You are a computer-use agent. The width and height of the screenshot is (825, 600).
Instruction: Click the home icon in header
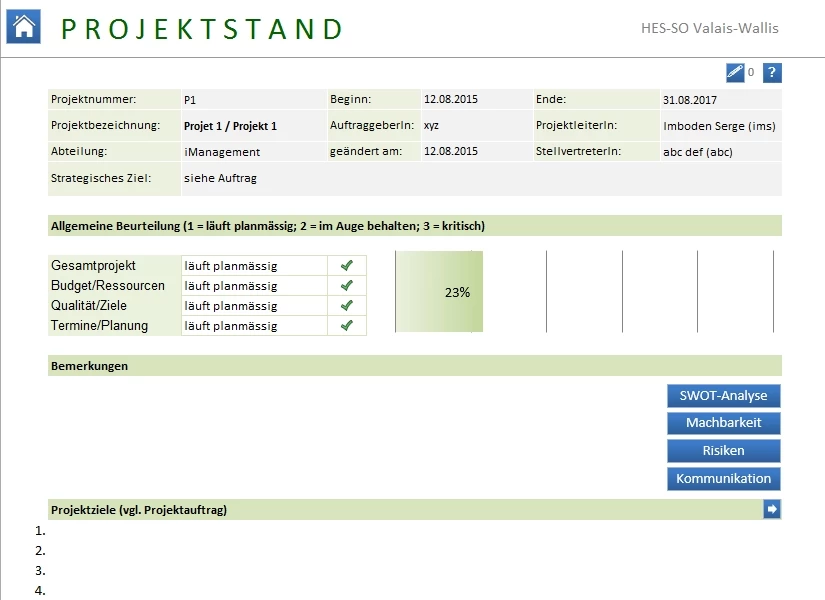point(23,27)
